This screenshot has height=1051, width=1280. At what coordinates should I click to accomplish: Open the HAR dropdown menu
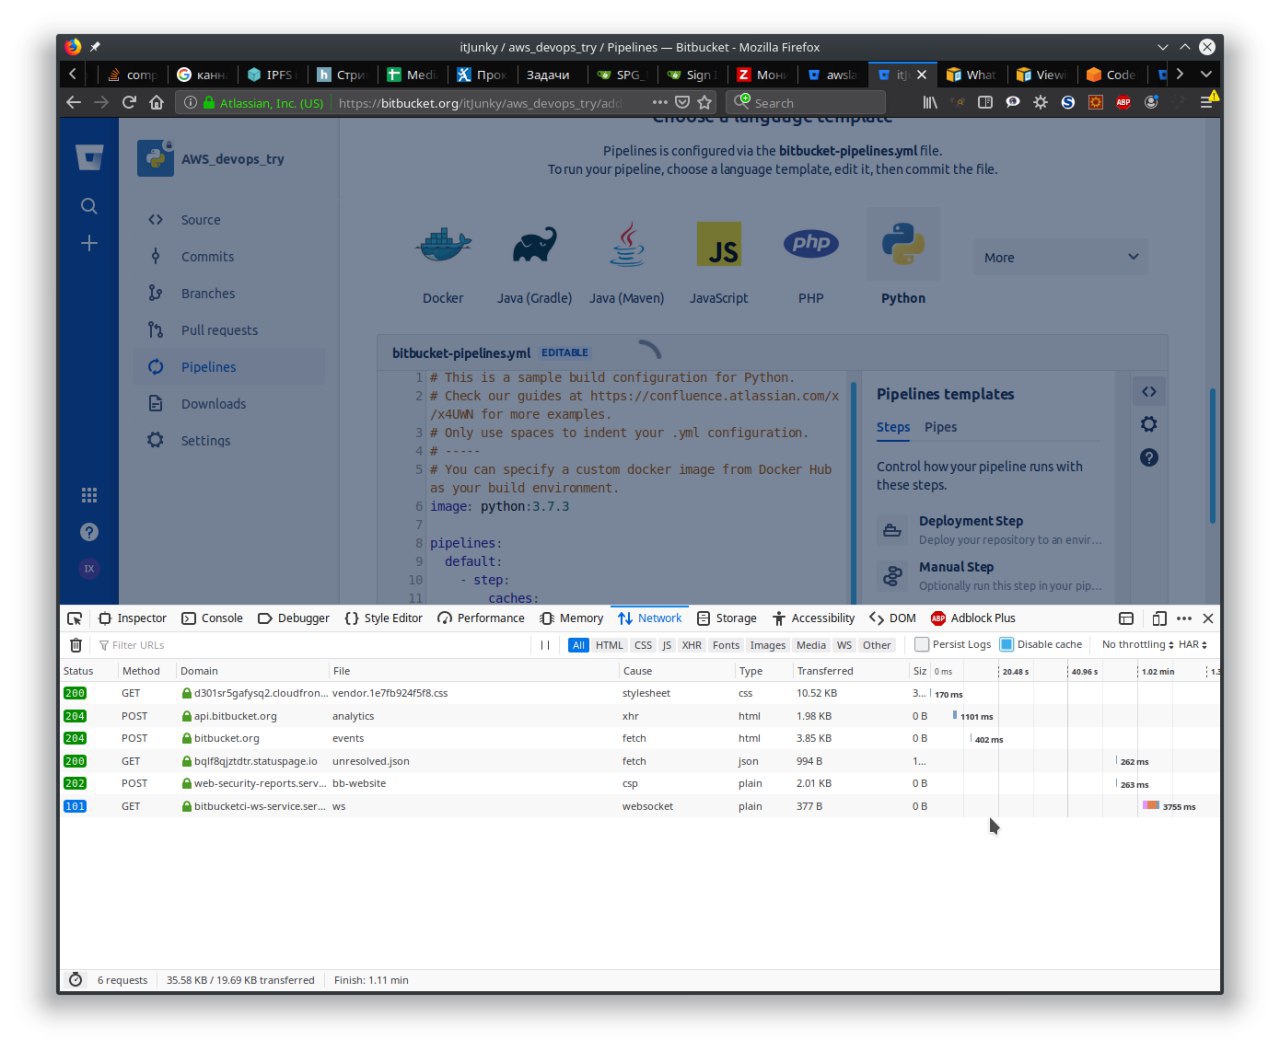pos(1193,645)
